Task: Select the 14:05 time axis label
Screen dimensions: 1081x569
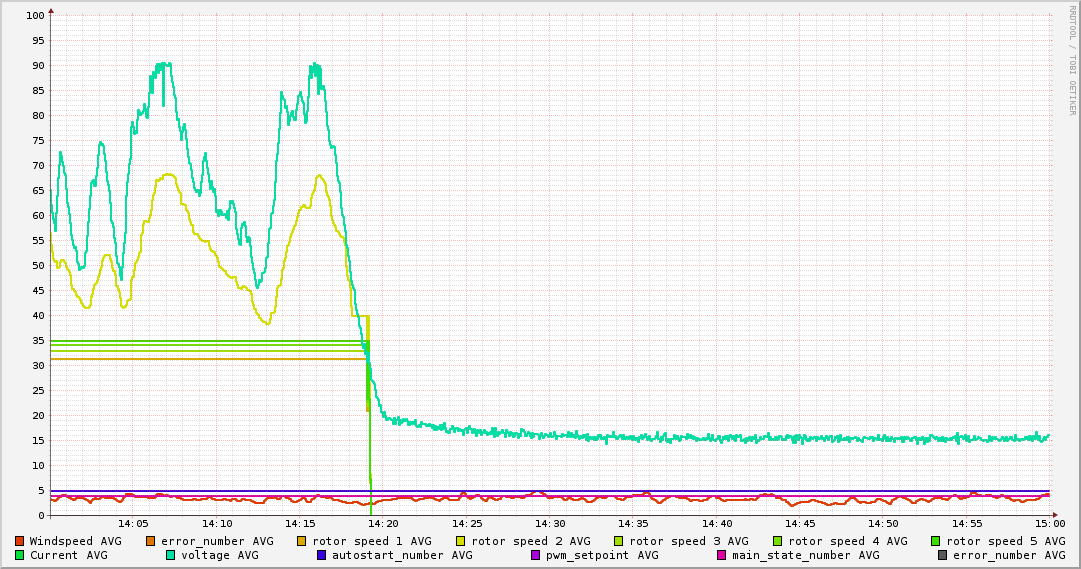Action: coord(133,524)
